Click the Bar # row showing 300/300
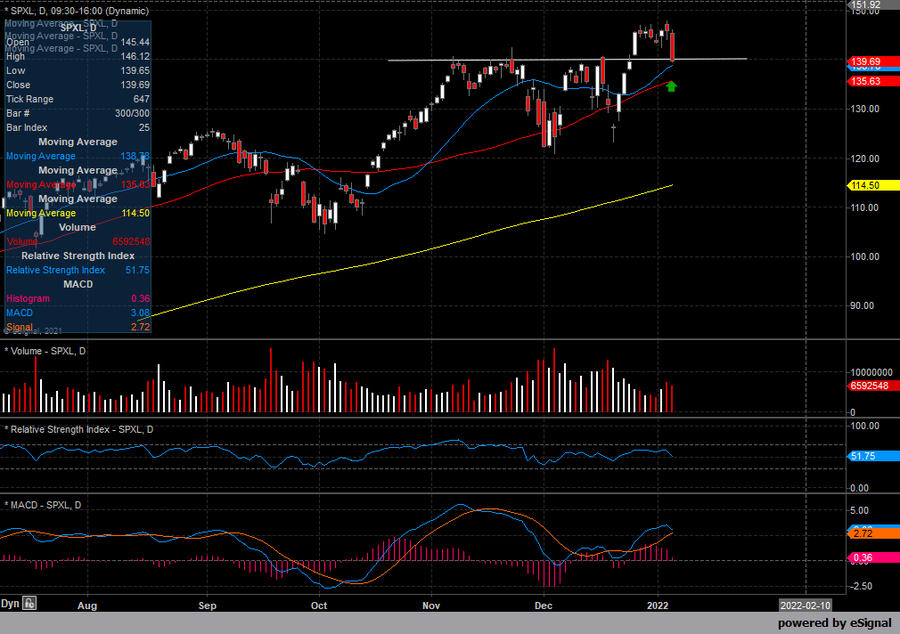The width and height of the screenshot is (900, 634). pyautogui.click(x=77, y=114)
